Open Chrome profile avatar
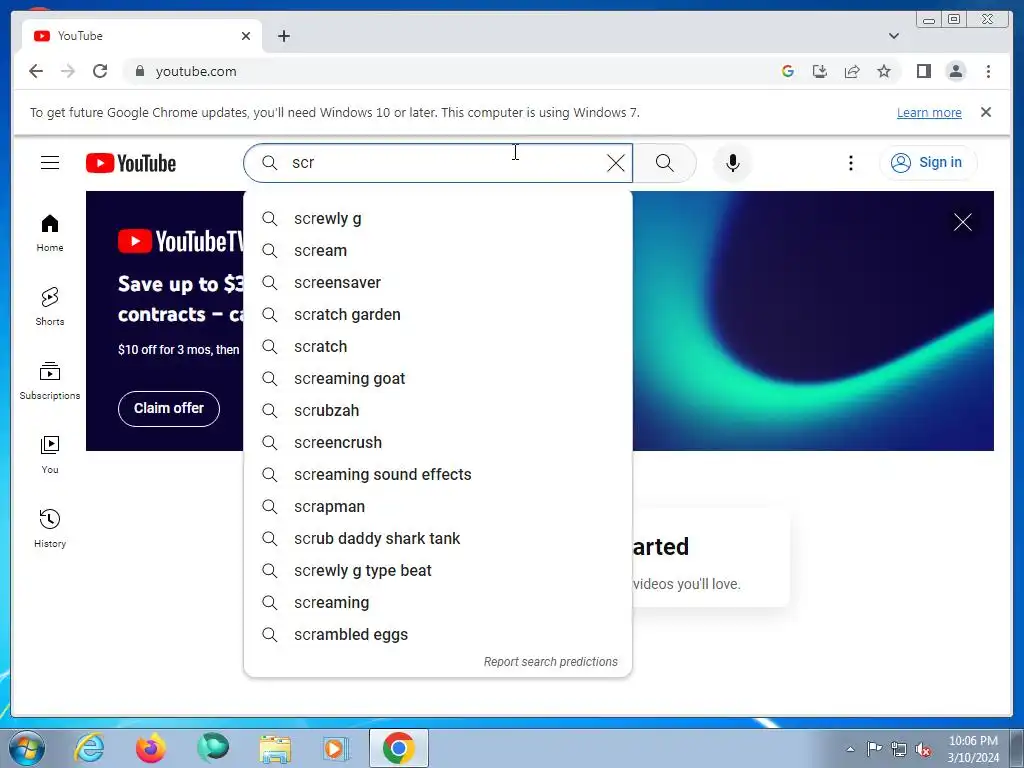 [x=955, y=71]
